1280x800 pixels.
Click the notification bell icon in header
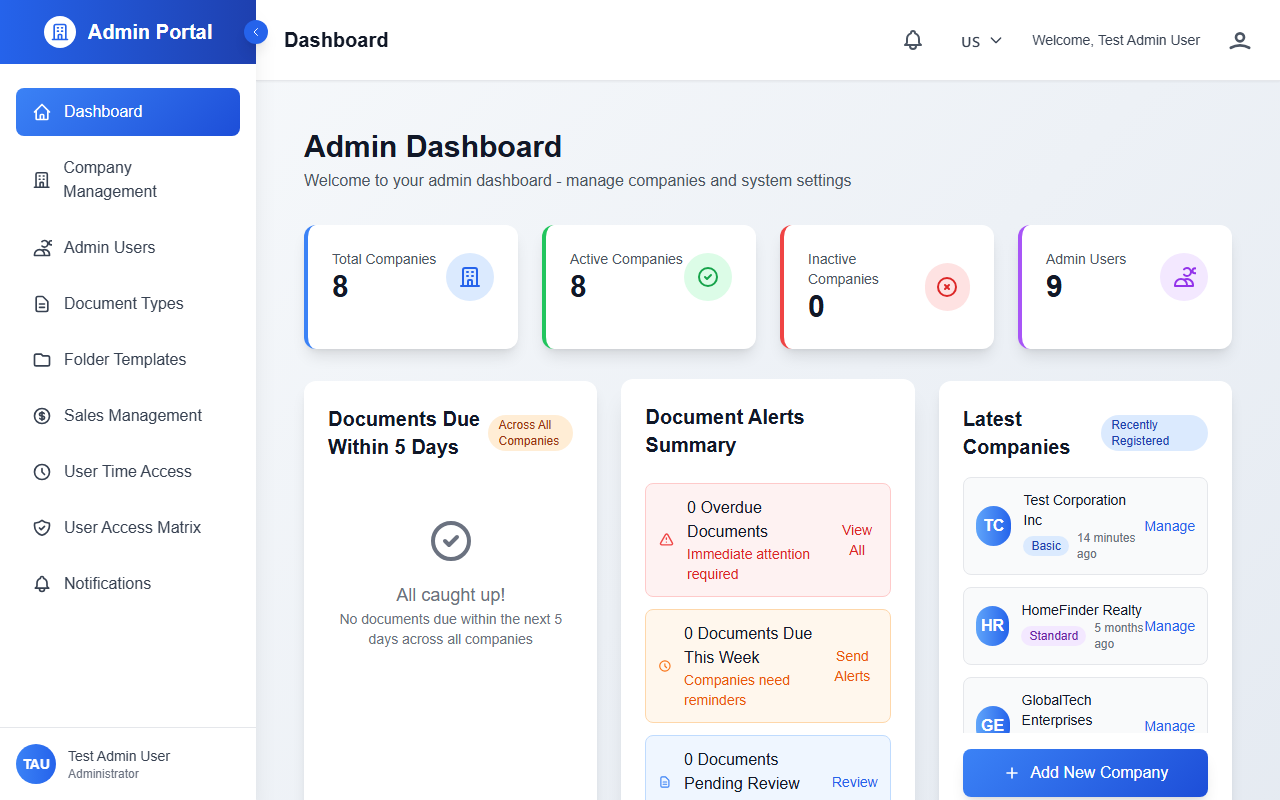[x=912, y=40]
